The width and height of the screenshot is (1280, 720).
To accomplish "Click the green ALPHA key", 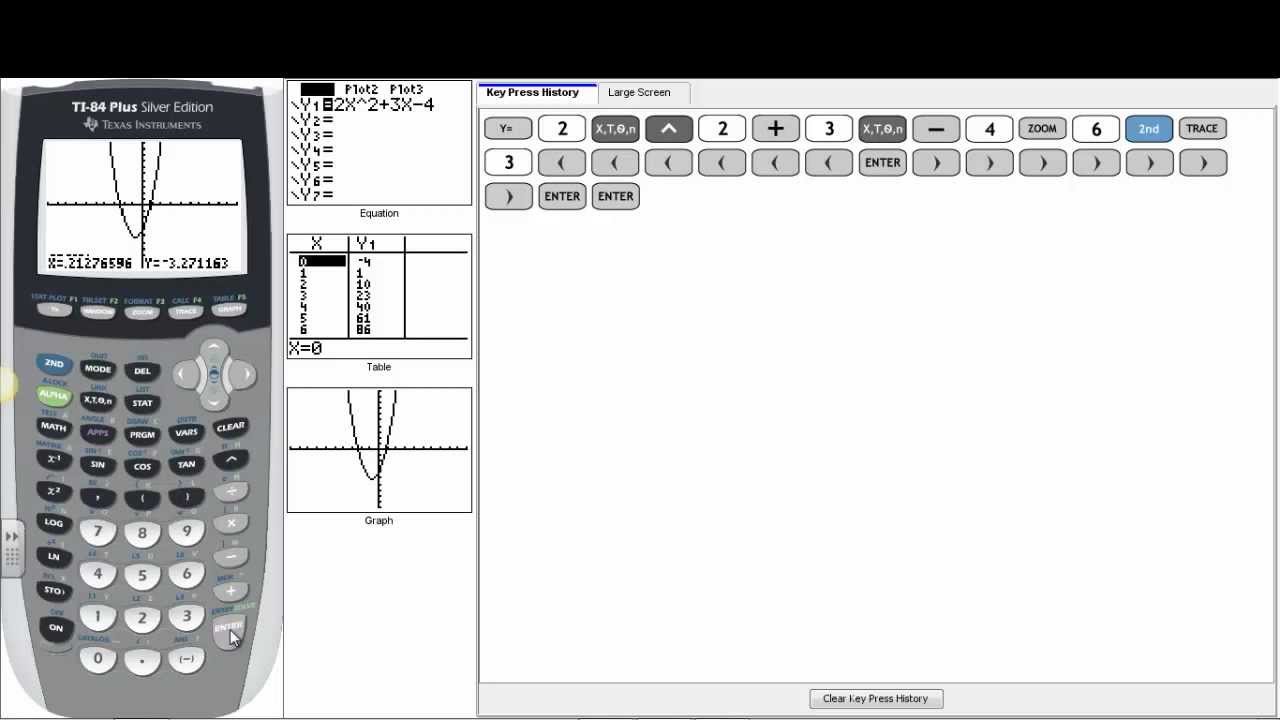I will (x=54, y=396).
